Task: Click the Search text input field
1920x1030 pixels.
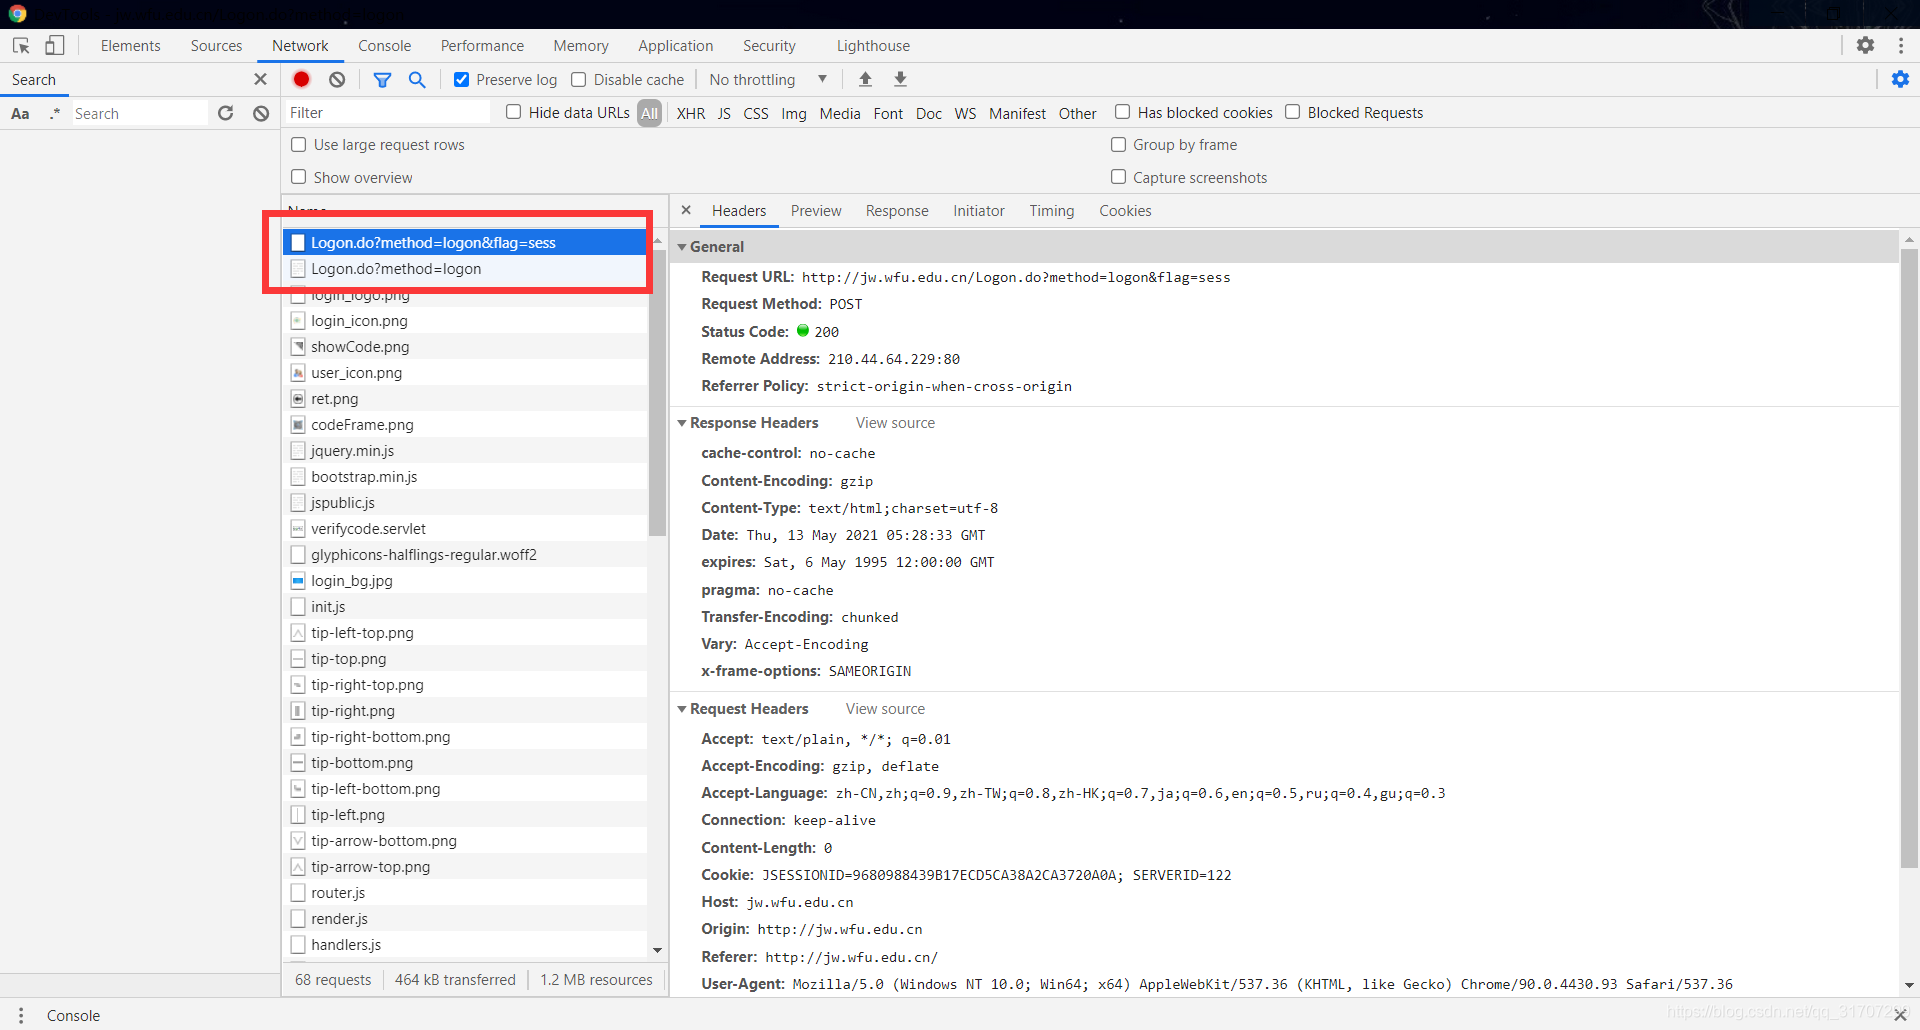Action: (x=138, y=113)
